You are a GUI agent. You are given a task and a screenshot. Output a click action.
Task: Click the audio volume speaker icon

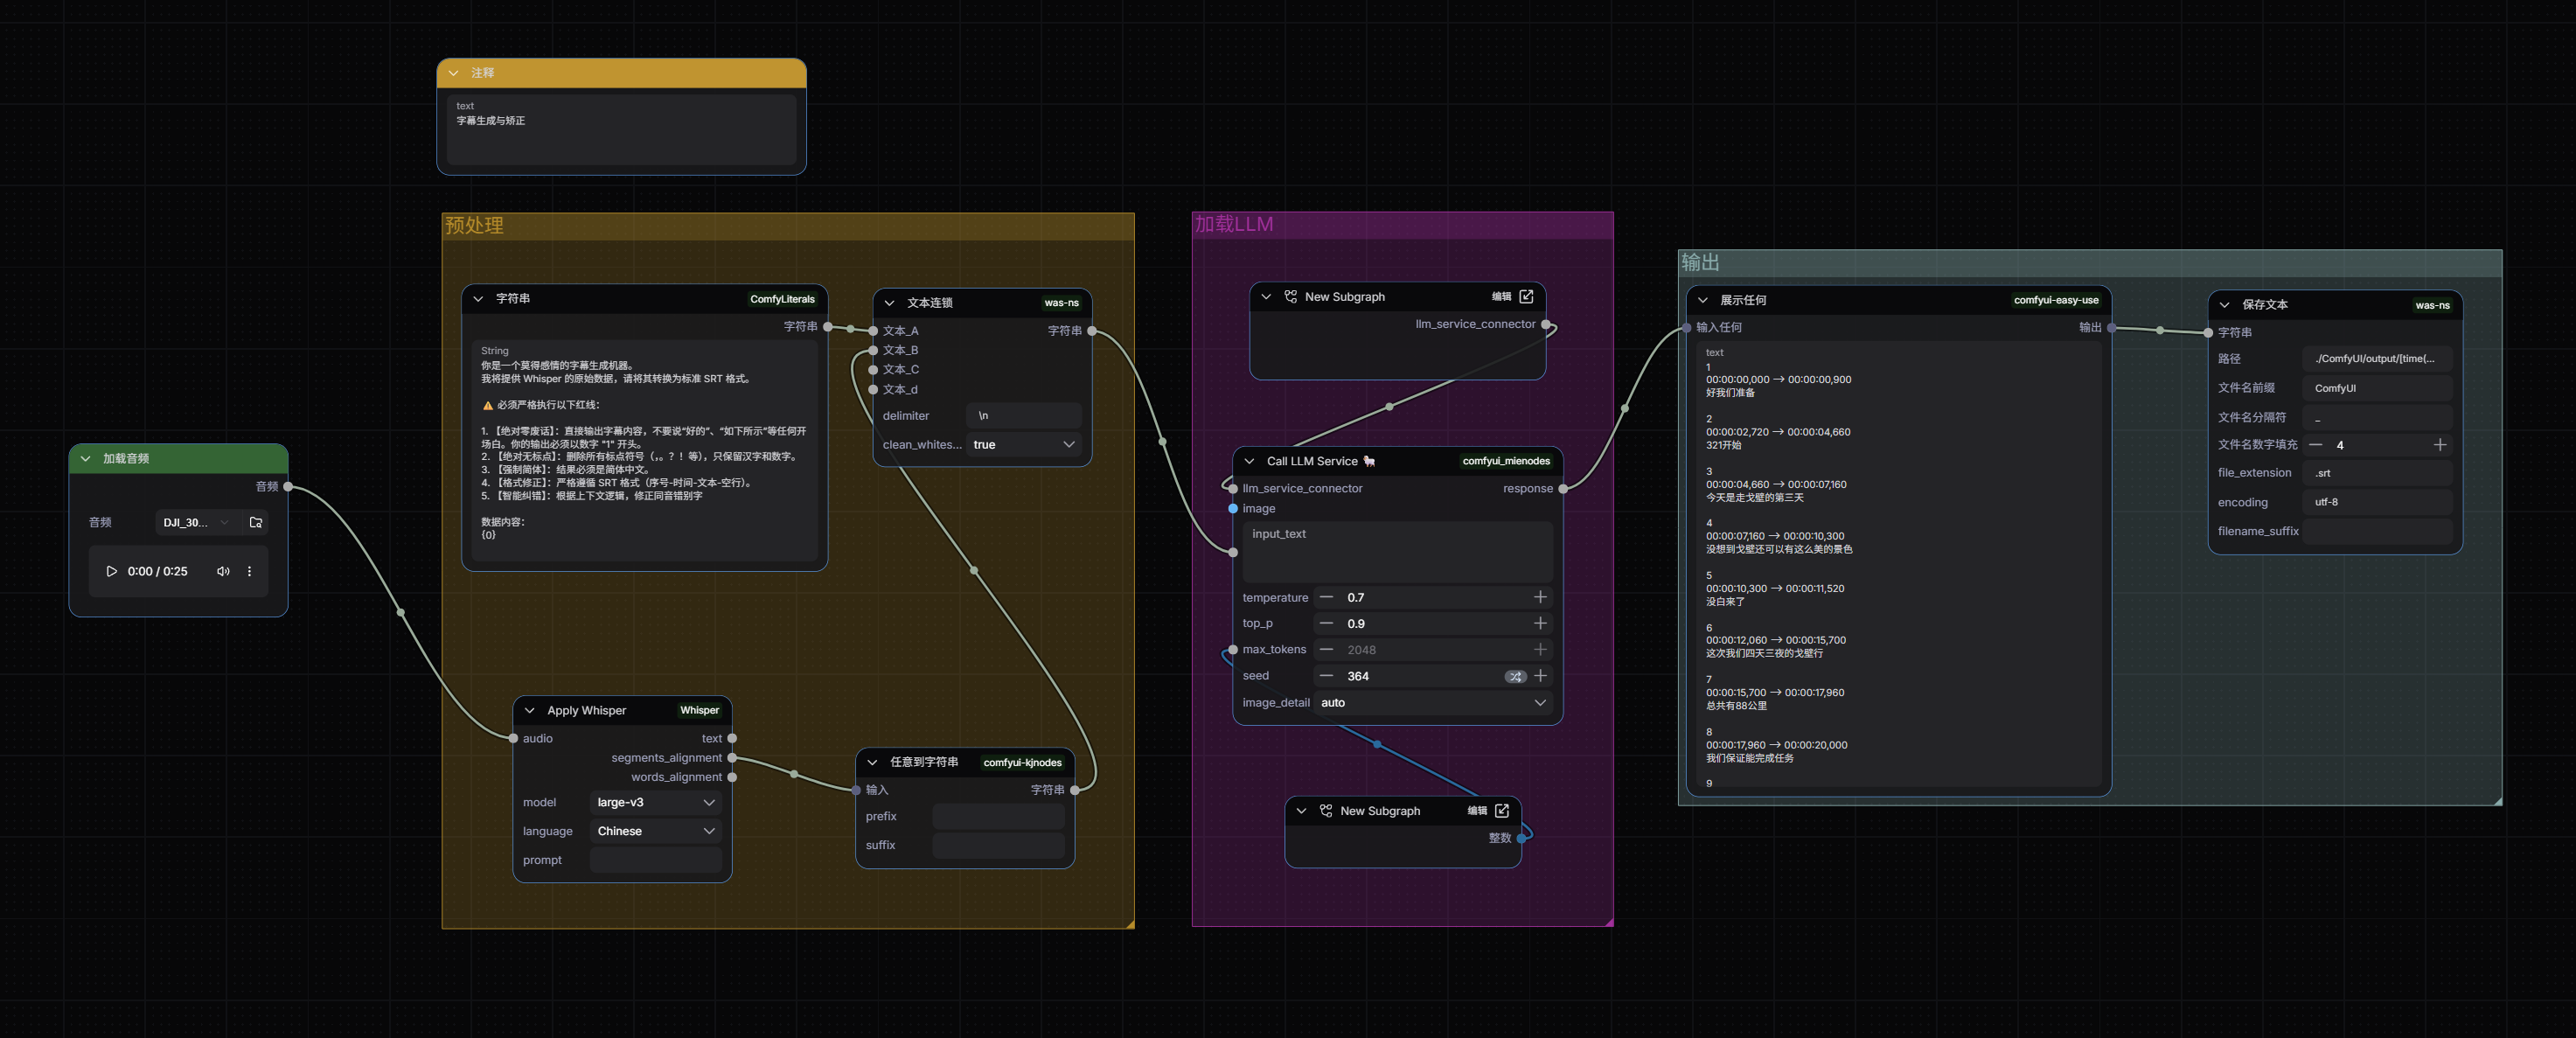tap(223, 571)
